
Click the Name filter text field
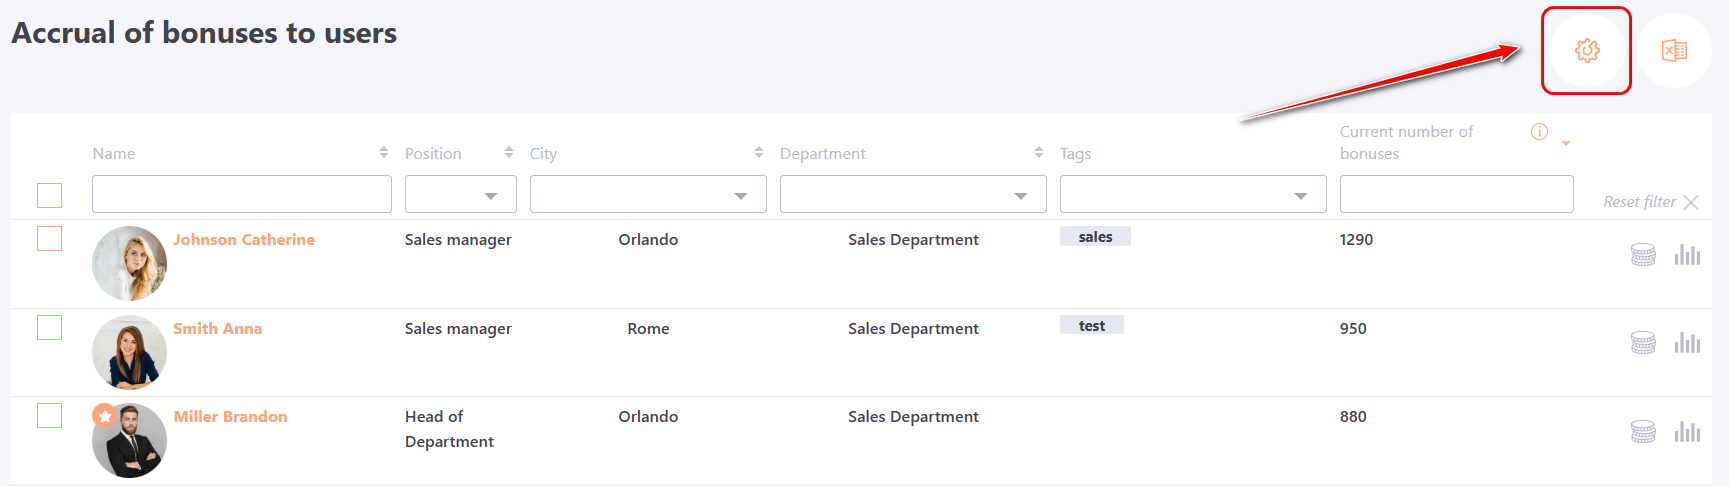pos(242,195)
